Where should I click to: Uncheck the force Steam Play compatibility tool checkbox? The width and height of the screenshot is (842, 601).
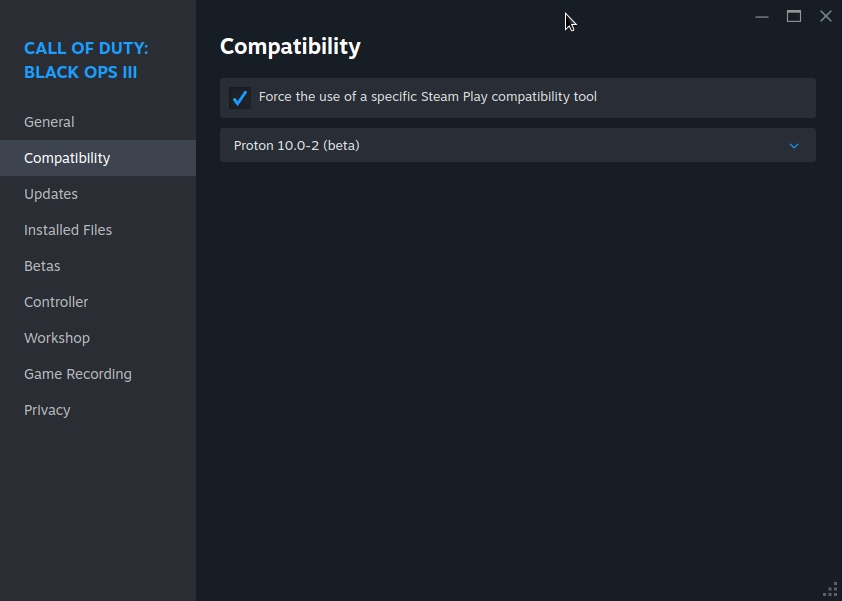click(239, 98)
